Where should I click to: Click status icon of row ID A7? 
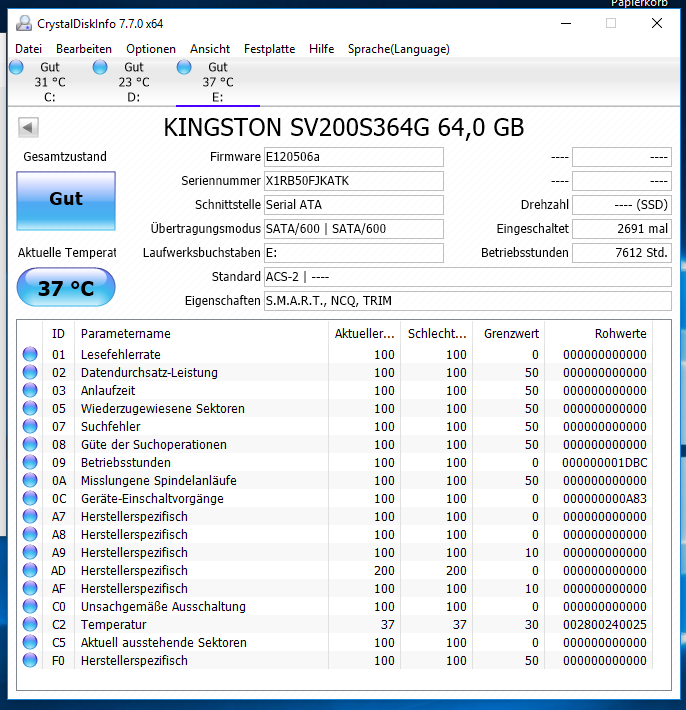30,516
